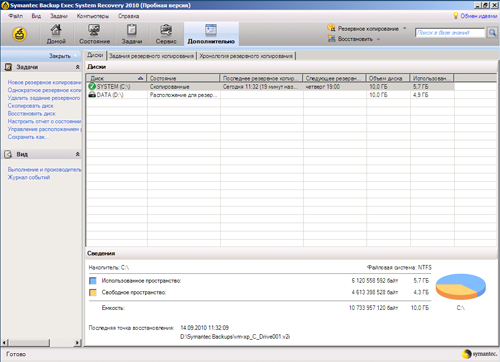Viewport: 500px width, 362px height.
Task: Switch to the Диски tab
Action: point(95,55)
